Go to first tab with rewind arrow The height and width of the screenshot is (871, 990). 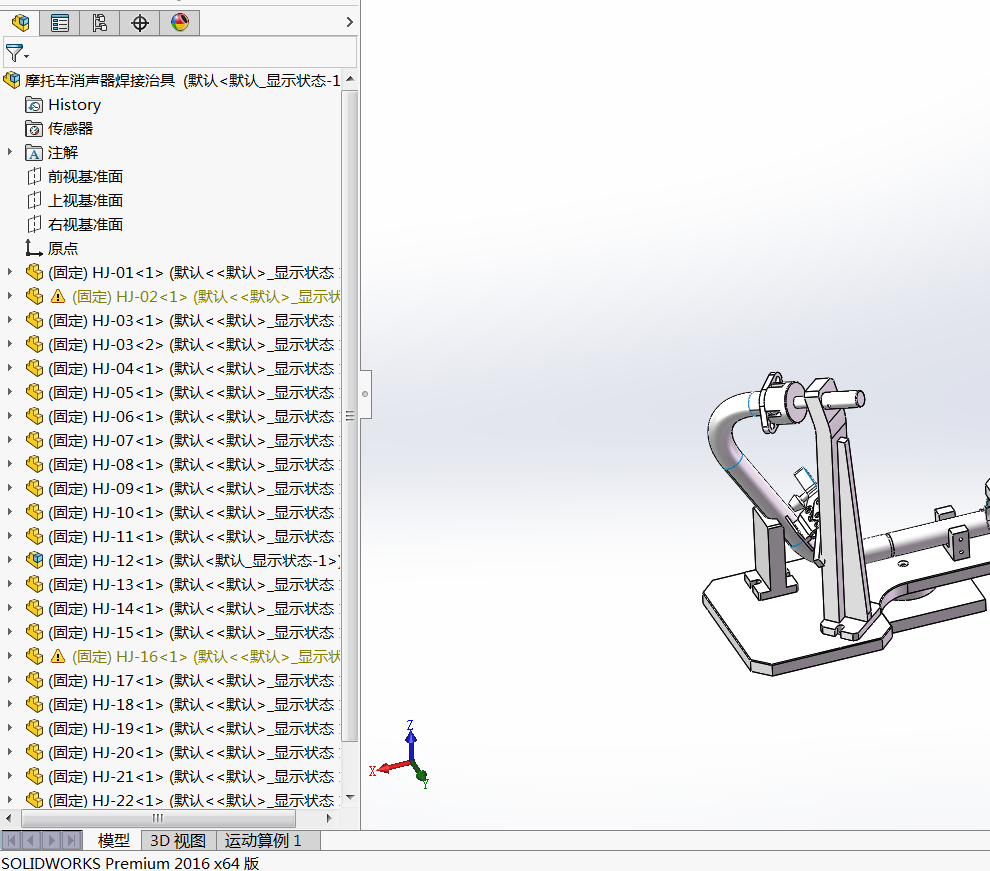tap(11, 840)
